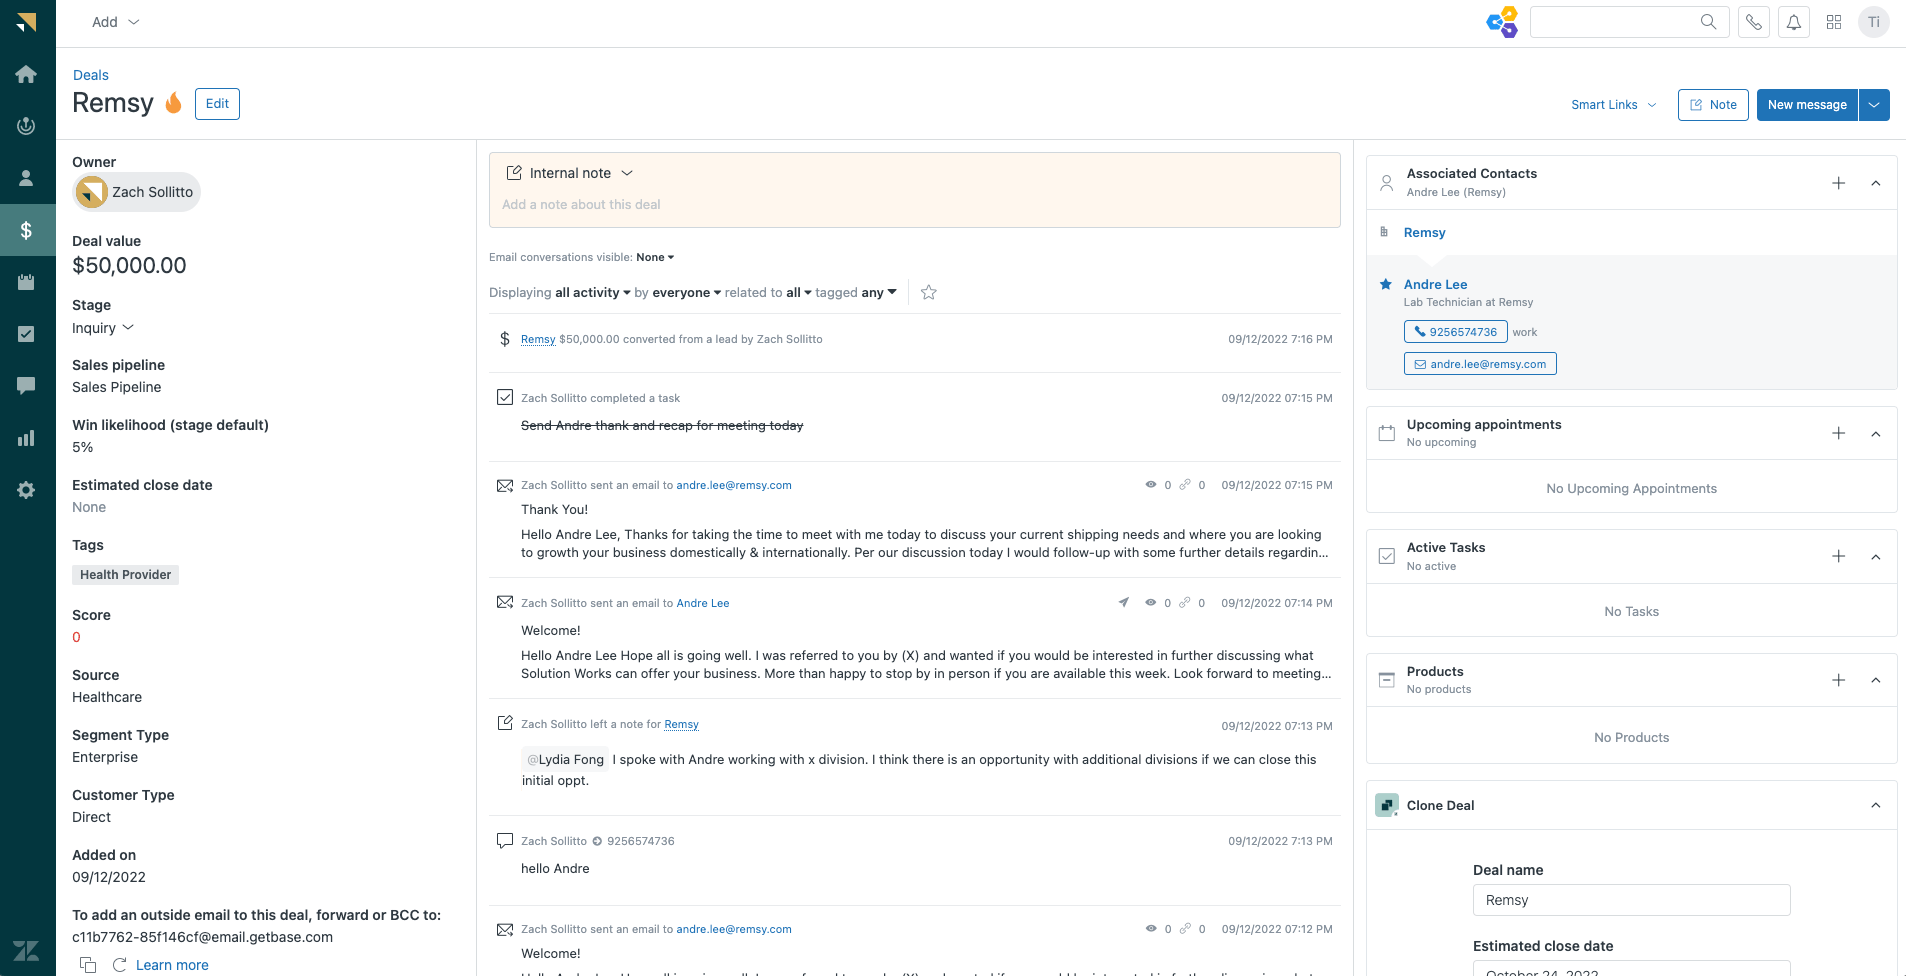Open the Tasks checkmark icon in sidebar
The width and height of the screenshot is (1906, 976).
pos(27,334)
